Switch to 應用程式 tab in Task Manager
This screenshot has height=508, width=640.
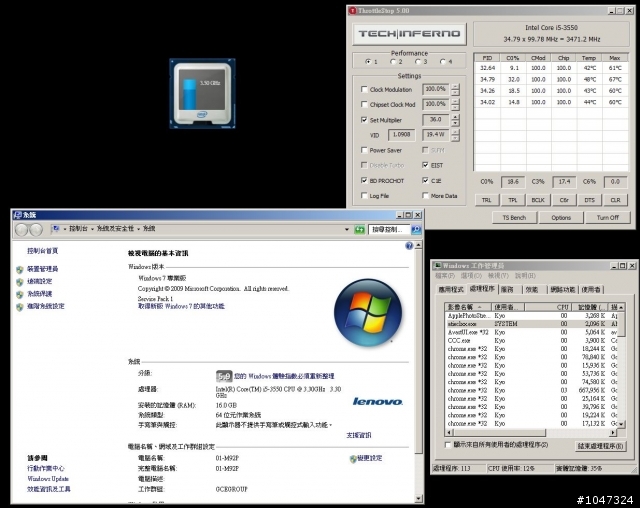(451, 290)
